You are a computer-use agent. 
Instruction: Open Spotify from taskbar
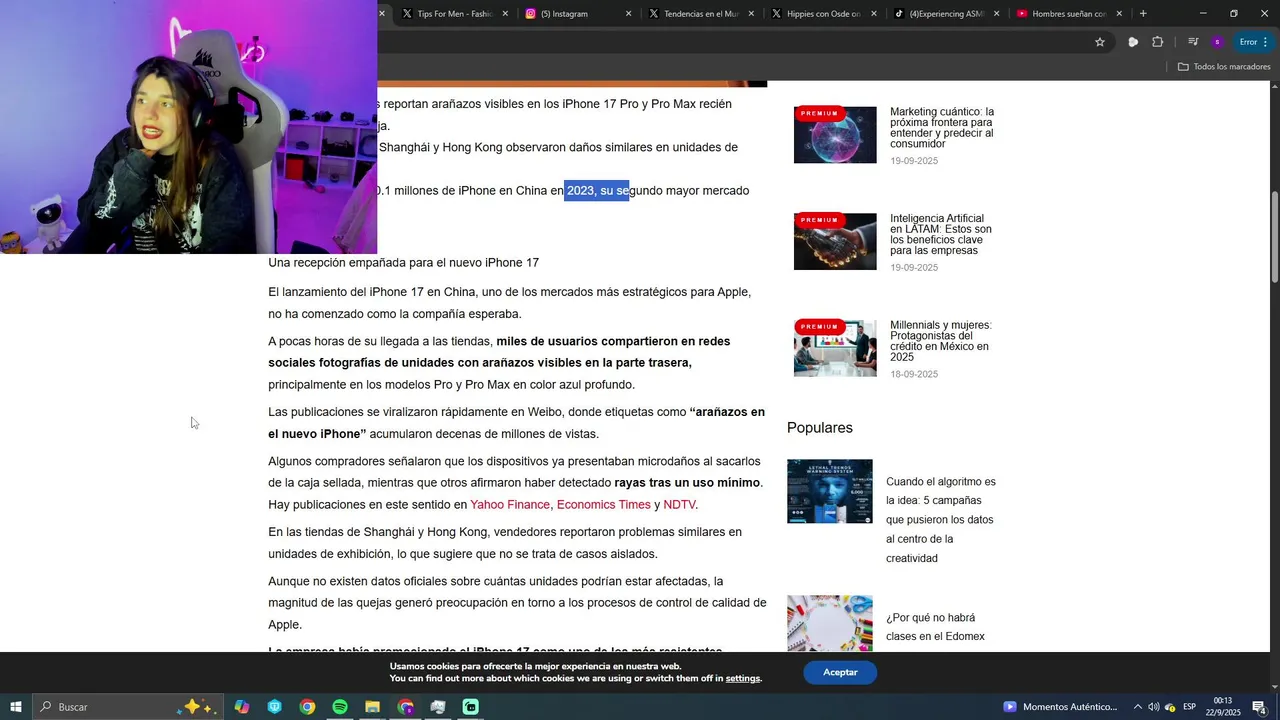click(x=340, y=707)
